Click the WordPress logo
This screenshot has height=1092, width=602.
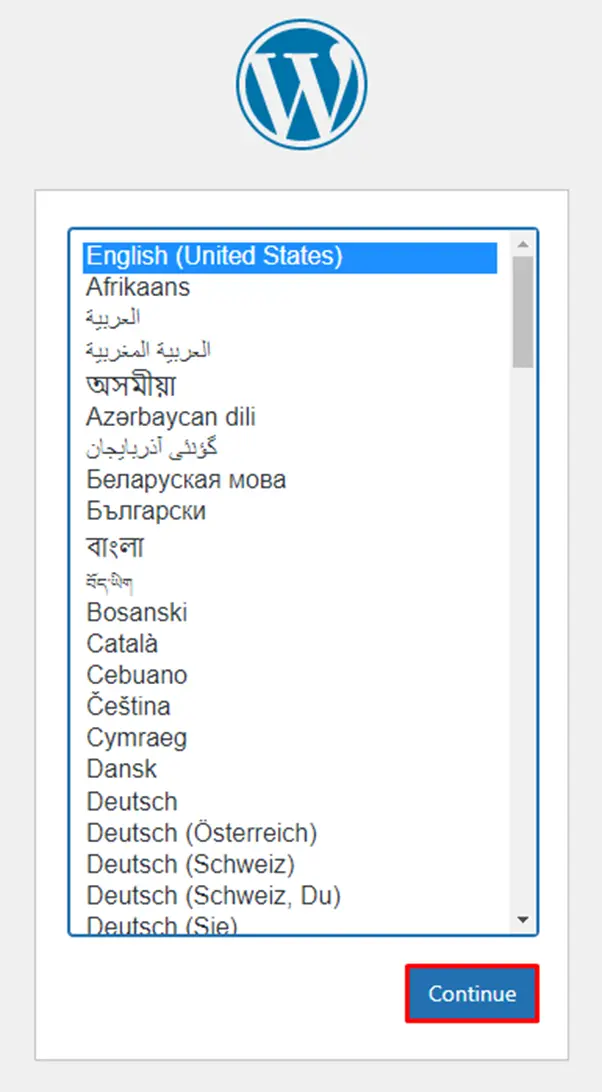click(x=300, y=82)
